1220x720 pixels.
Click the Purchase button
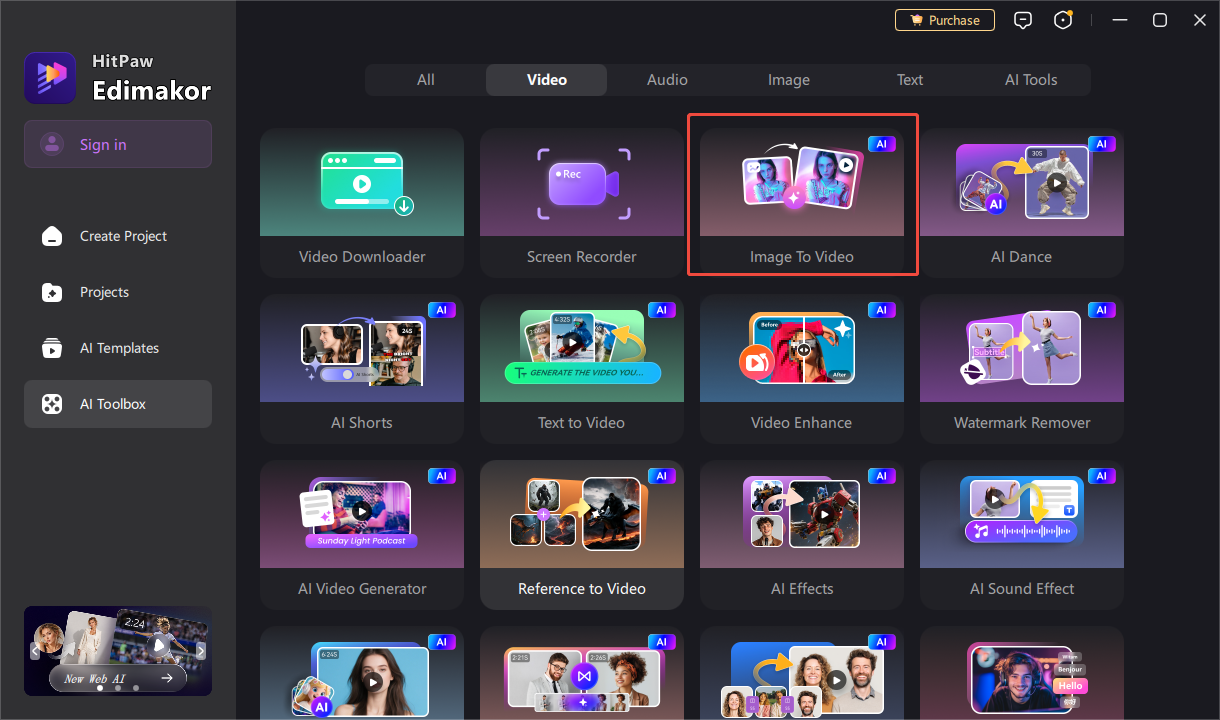(x=945, y=20)
